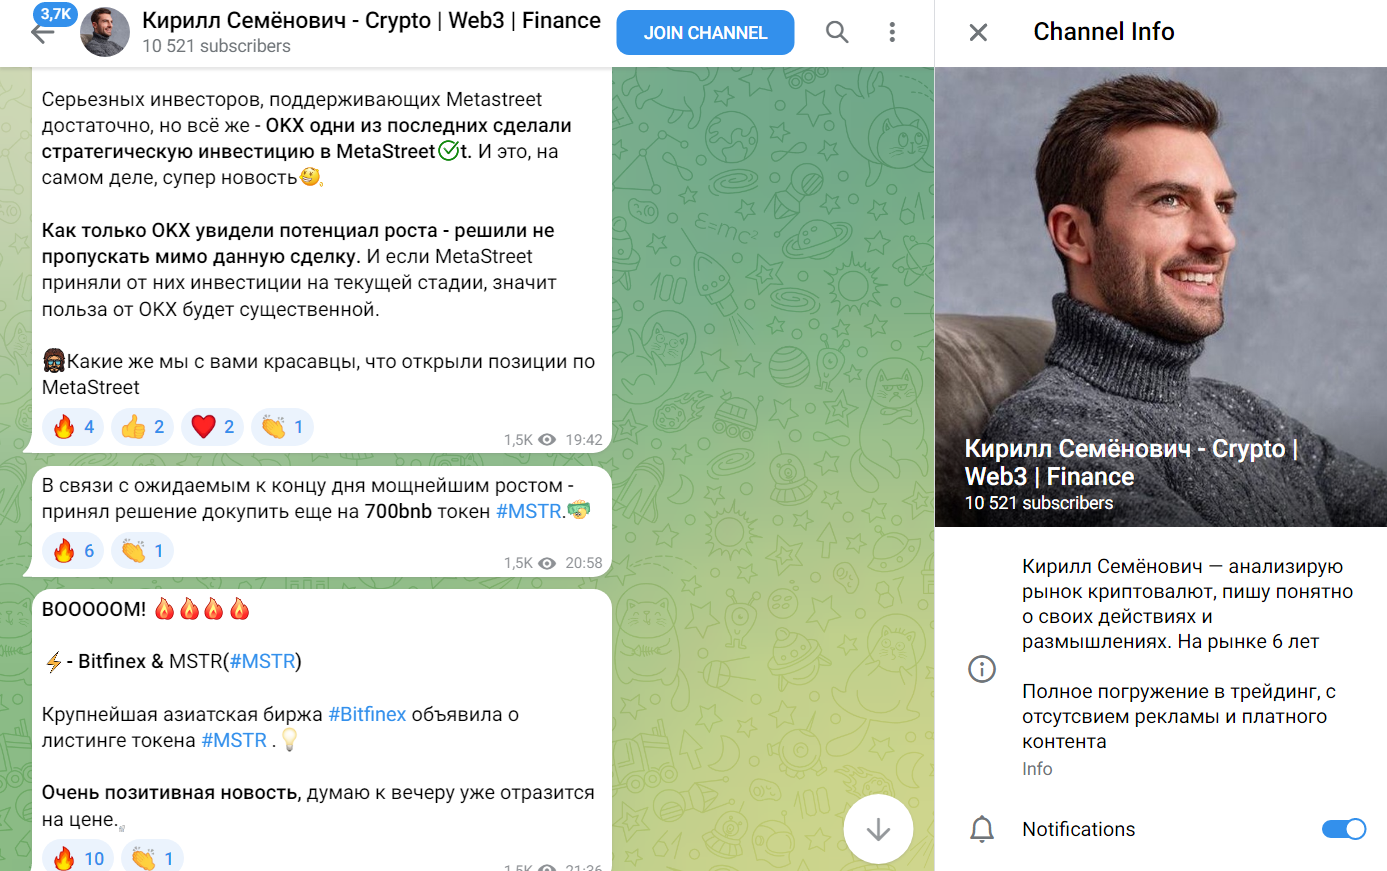React with red heart showing 2
Screen dimensions: 1387x871
212,427
